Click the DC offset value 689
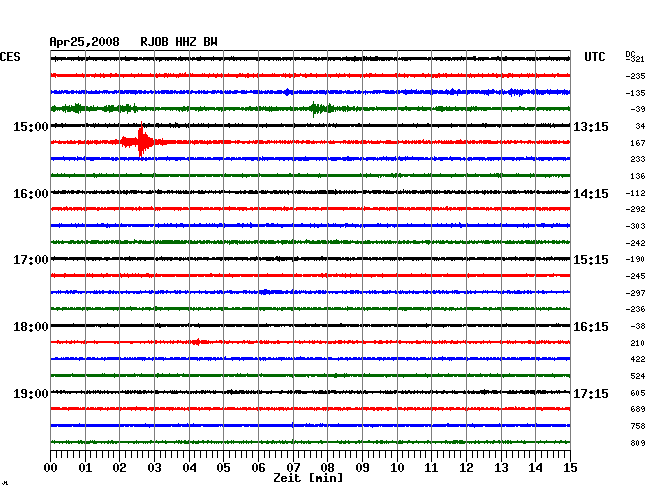The height and width of the screenshot is (494, 650). pyautogui.click(x=638, y=409)
